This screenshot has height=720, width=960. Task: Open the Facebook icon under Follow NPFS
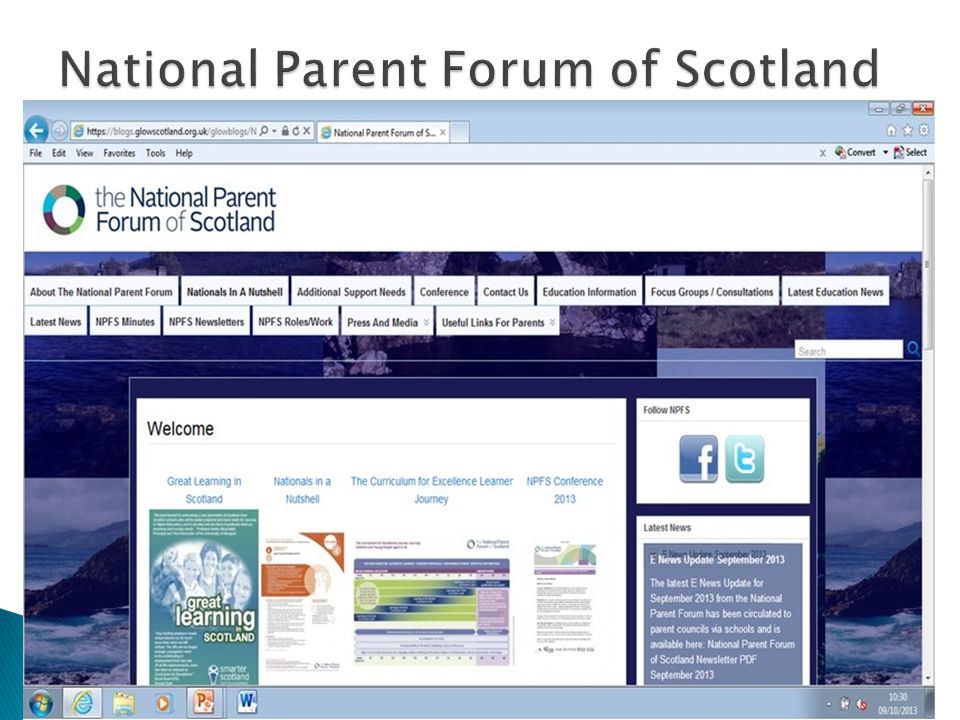(x=698, y=459)
